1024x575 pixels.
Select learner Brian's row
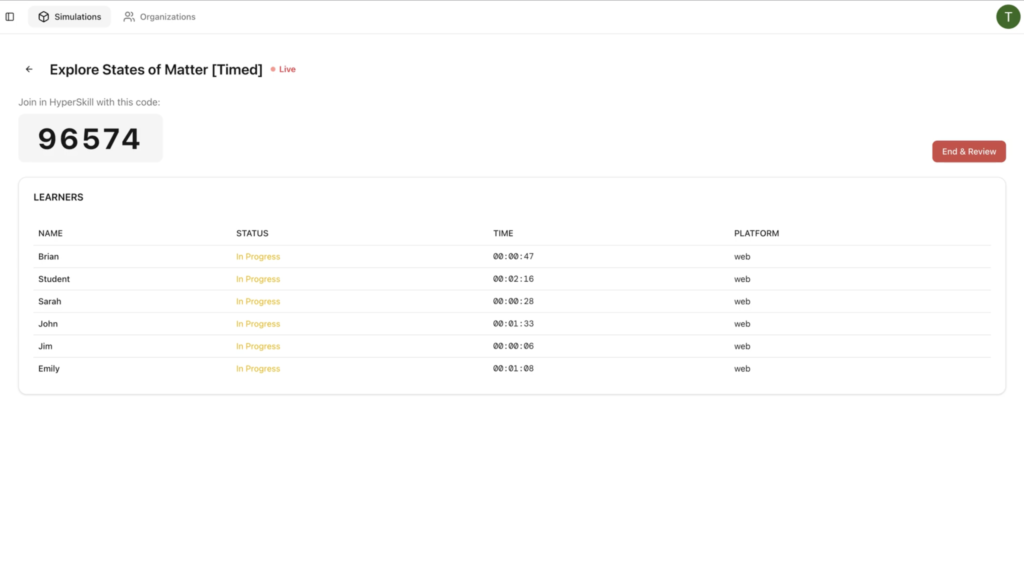pyautogui.click(x=48, y=257)
